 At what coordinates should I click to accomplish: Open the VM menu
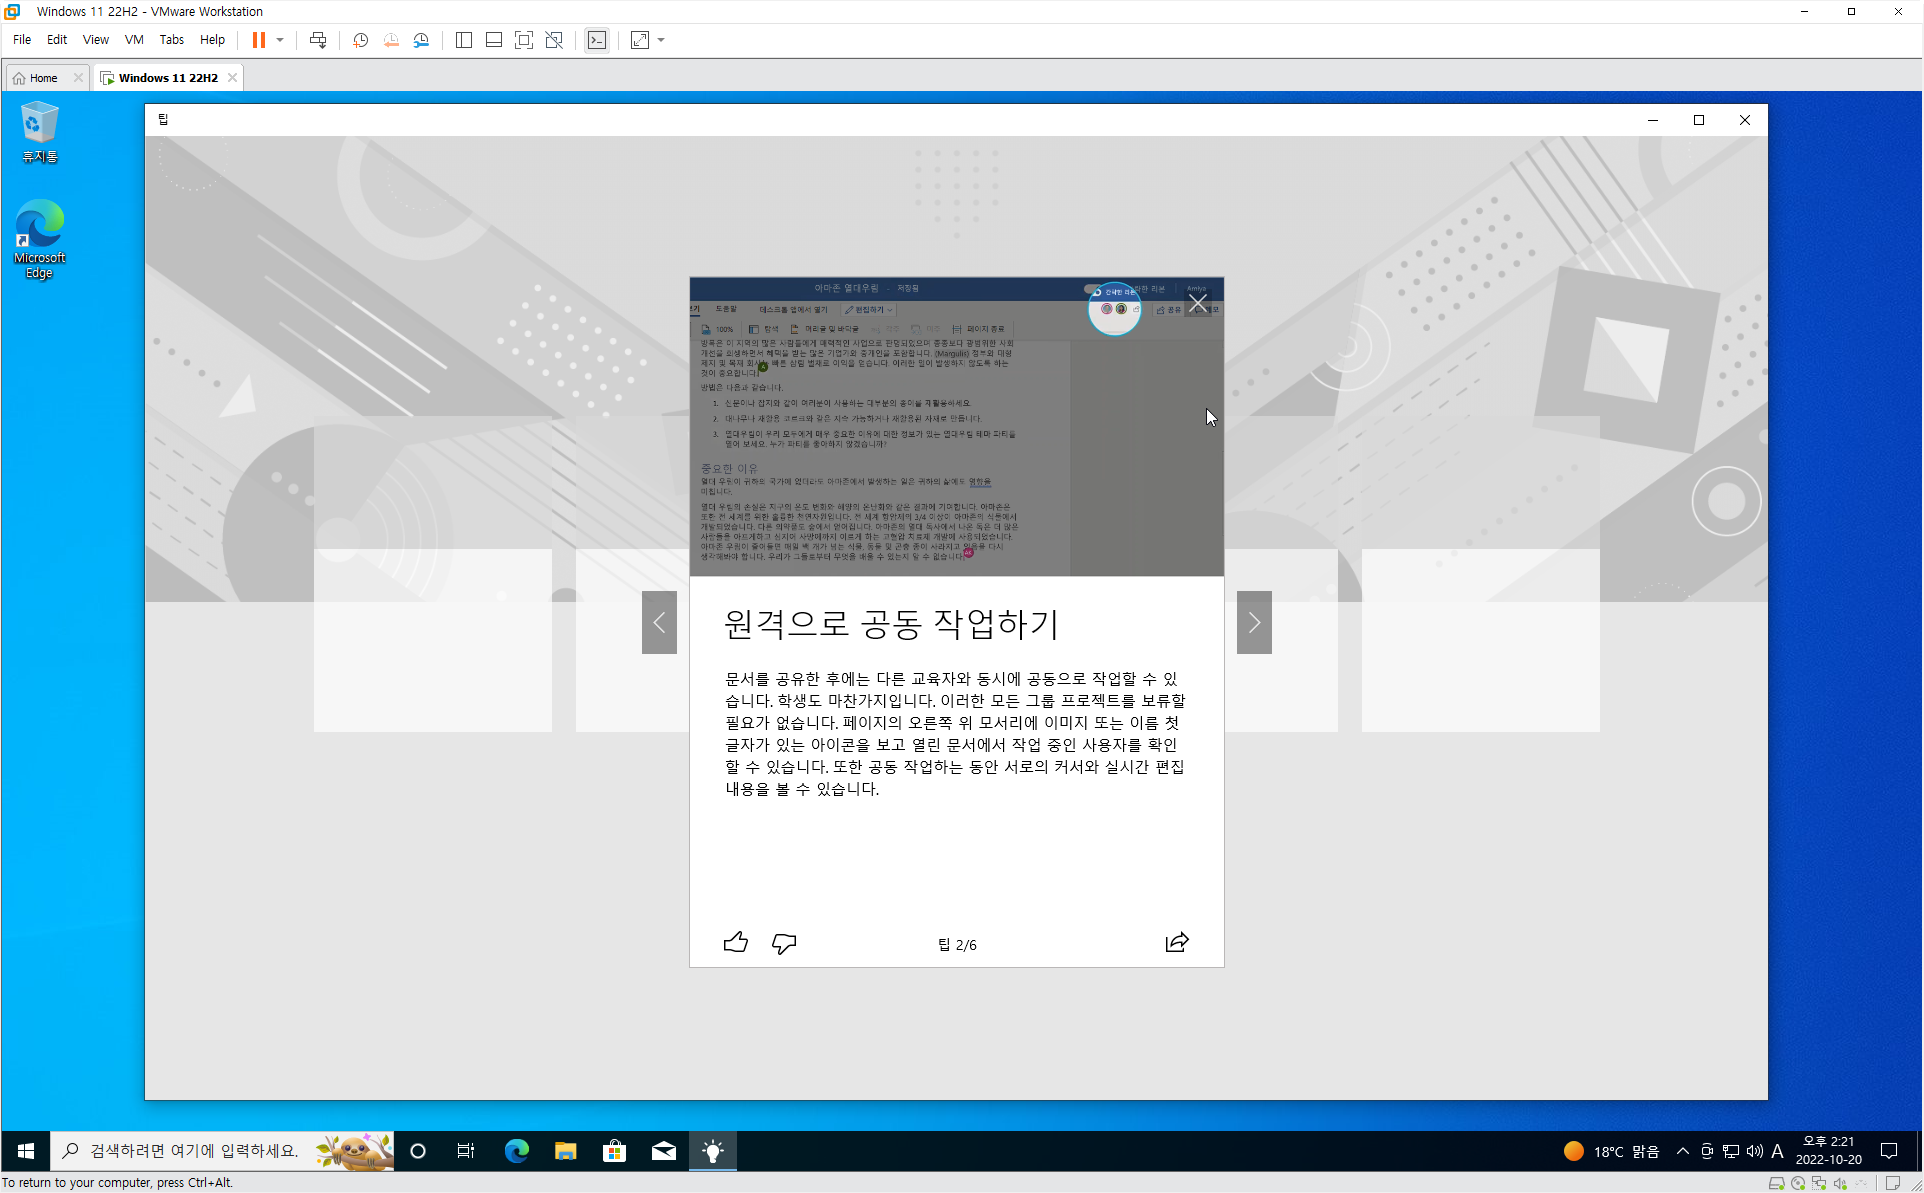134,40
